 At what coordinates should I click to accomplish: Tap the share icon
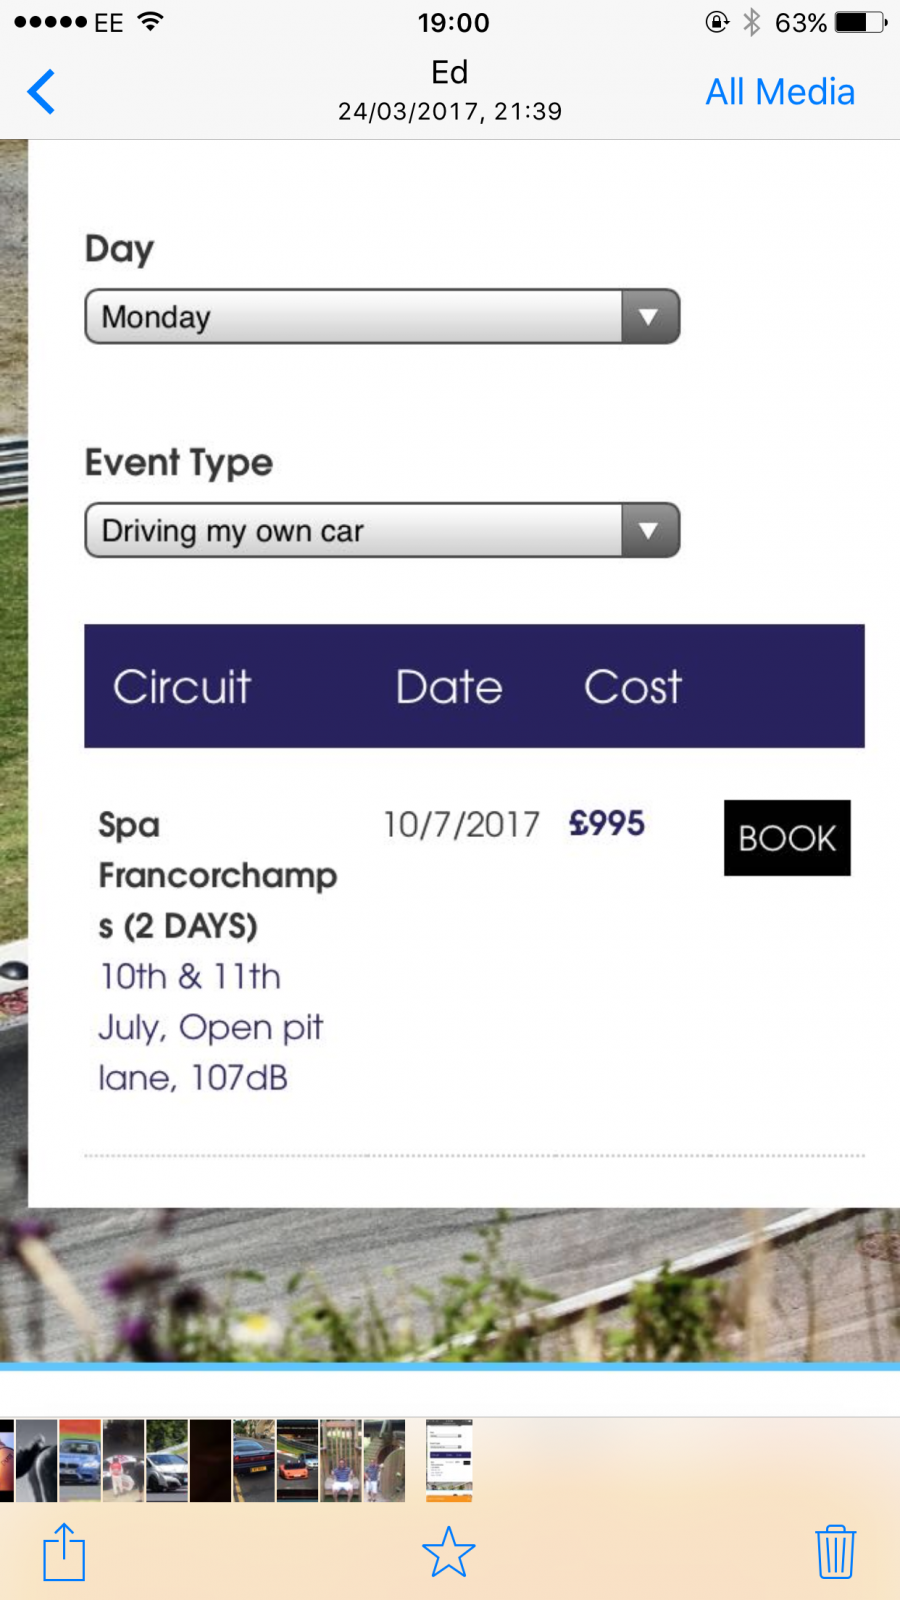[64, 1551]
